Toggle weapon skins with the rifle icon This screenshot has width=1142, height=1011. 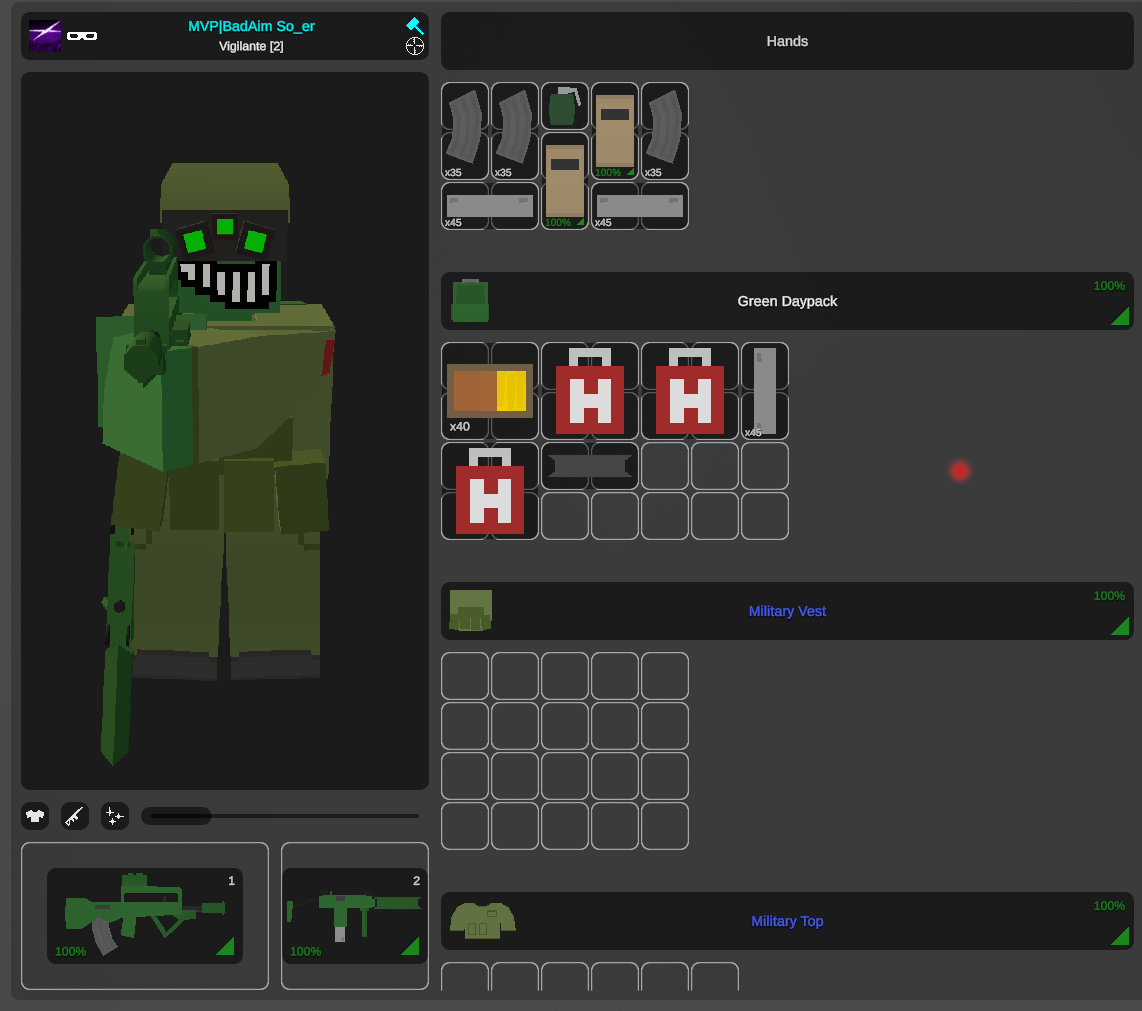[x=75, y=816]
